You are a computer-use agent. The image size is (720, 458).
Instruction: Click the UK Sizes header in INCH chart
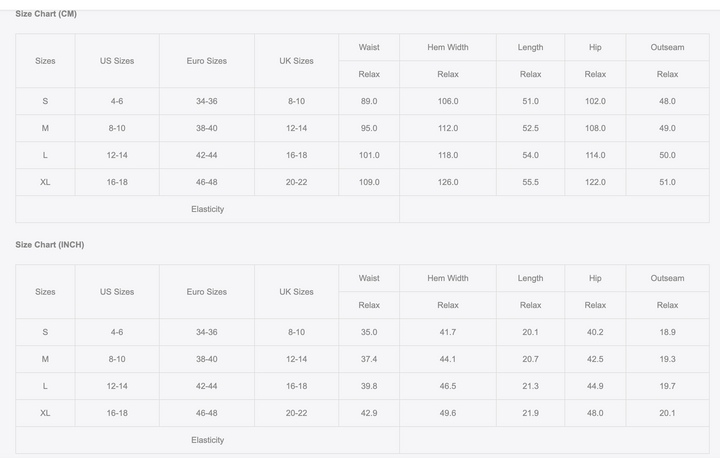click(x=296, y=292)
